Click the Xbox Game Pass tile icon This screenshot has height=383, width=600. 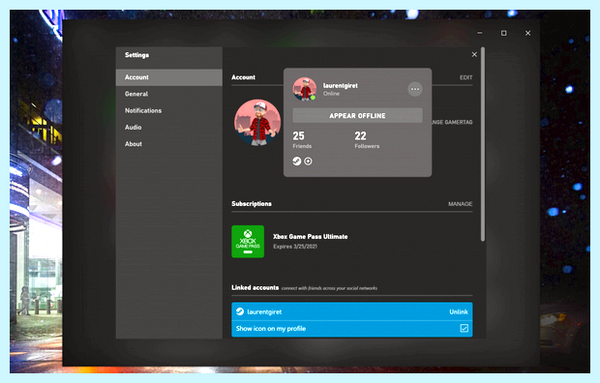(x=248, y=241)
